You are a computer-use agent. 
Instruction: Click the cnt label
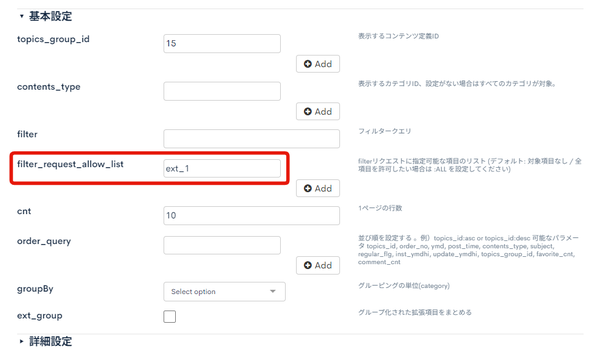click(24, 211)
